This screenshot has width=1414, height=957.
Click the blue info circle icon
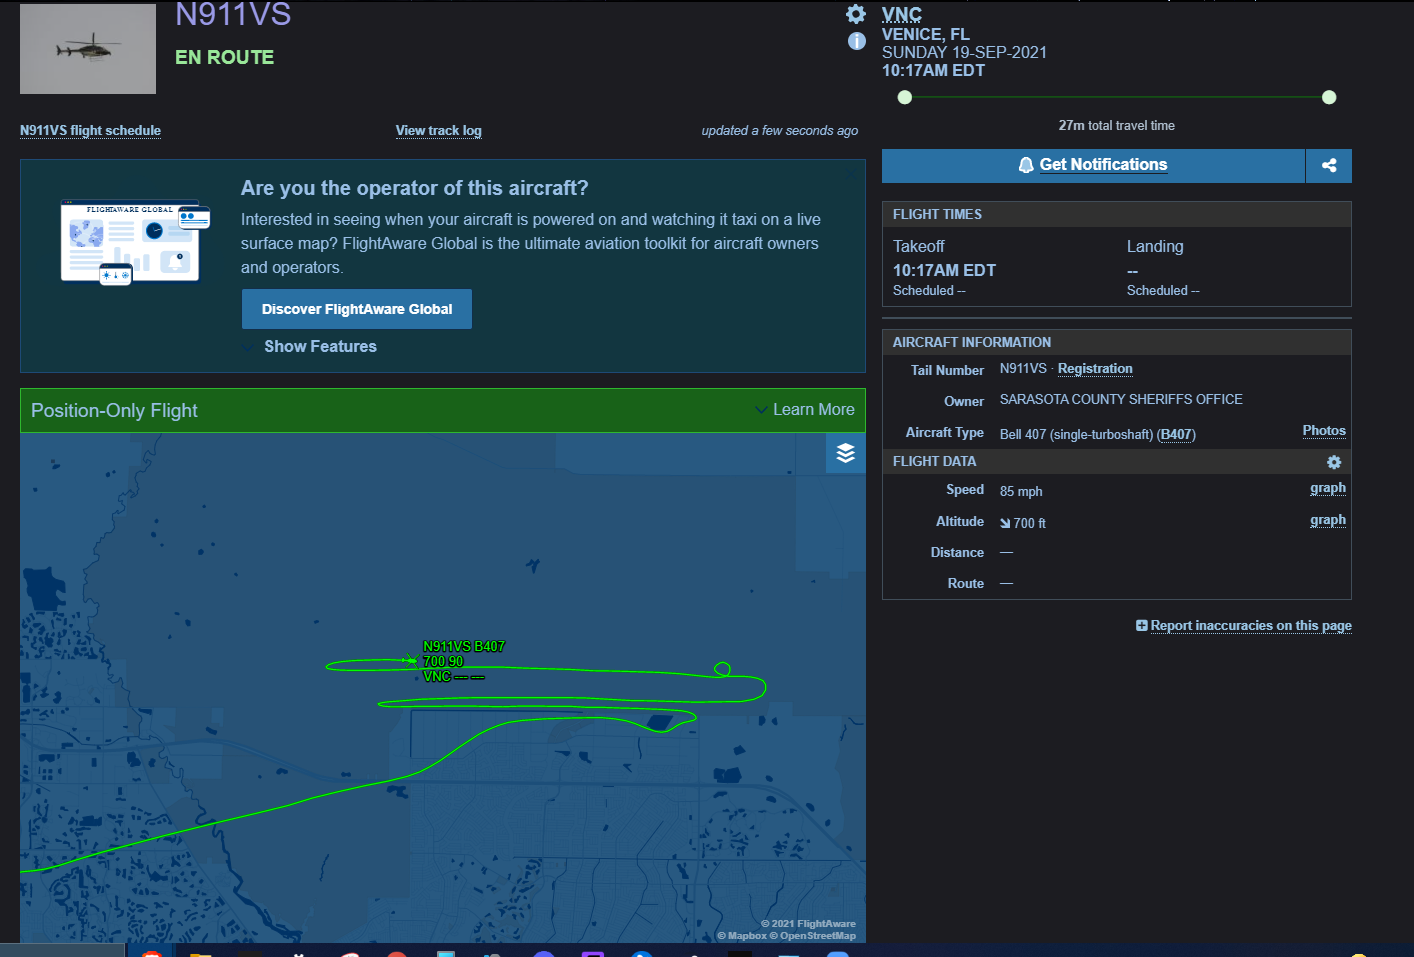pos(857,41)
